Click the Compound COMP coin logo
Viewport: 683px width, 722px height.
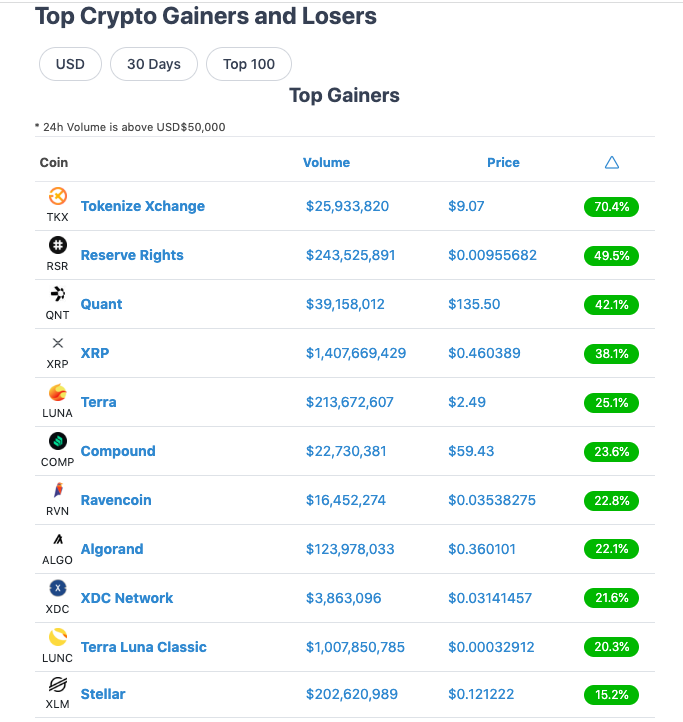(58, 441)
